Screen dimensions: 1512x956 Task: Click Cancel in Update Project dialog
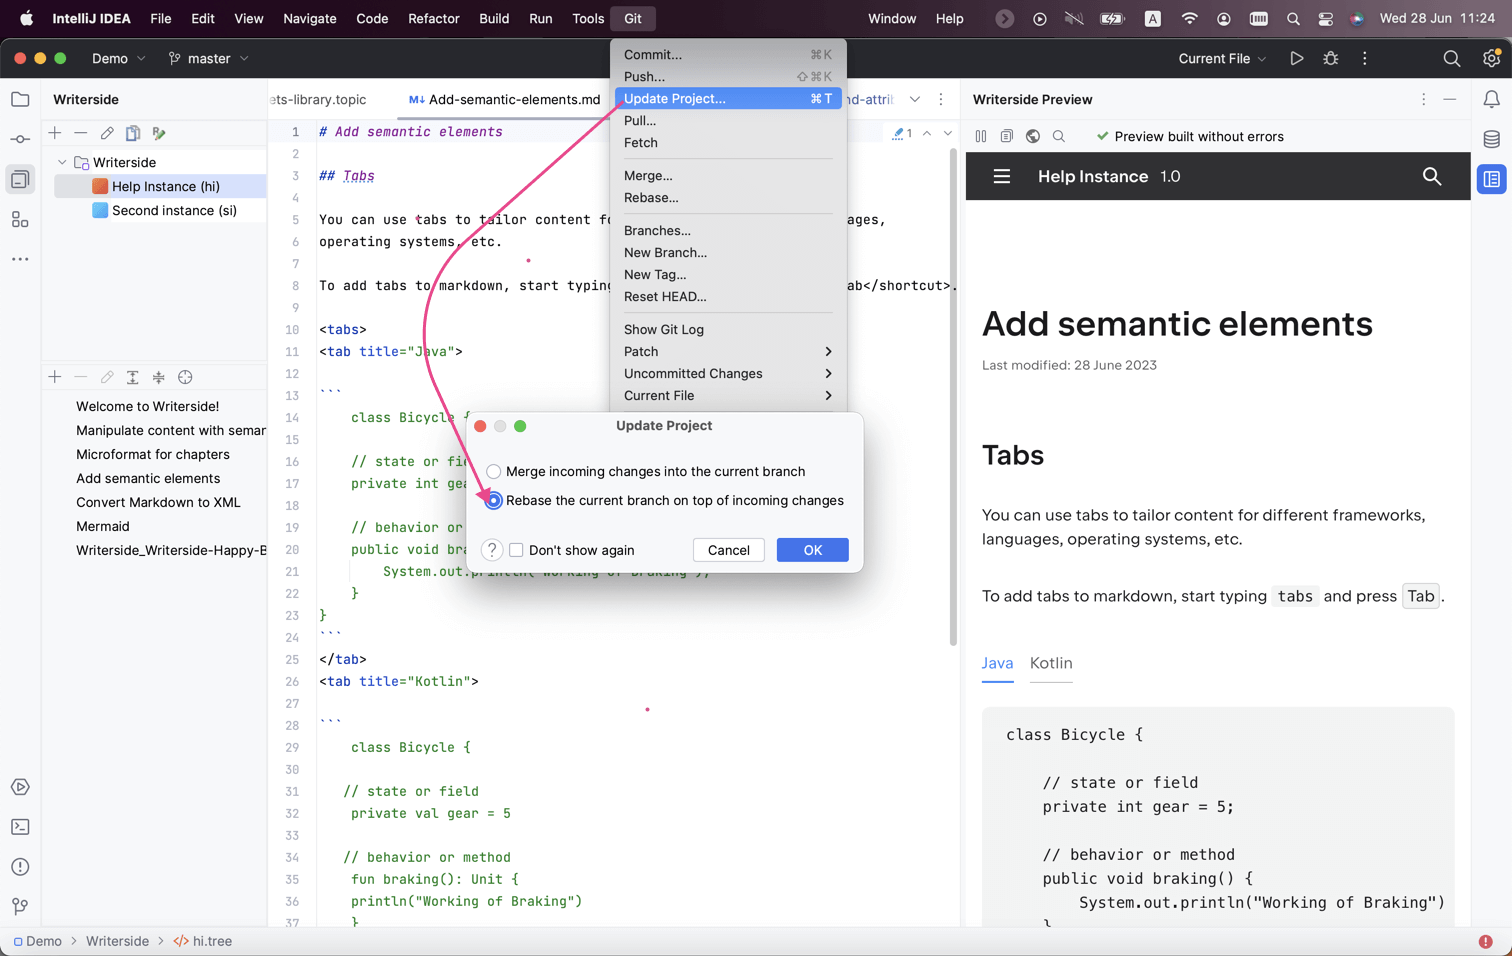[x=728, y=550]
